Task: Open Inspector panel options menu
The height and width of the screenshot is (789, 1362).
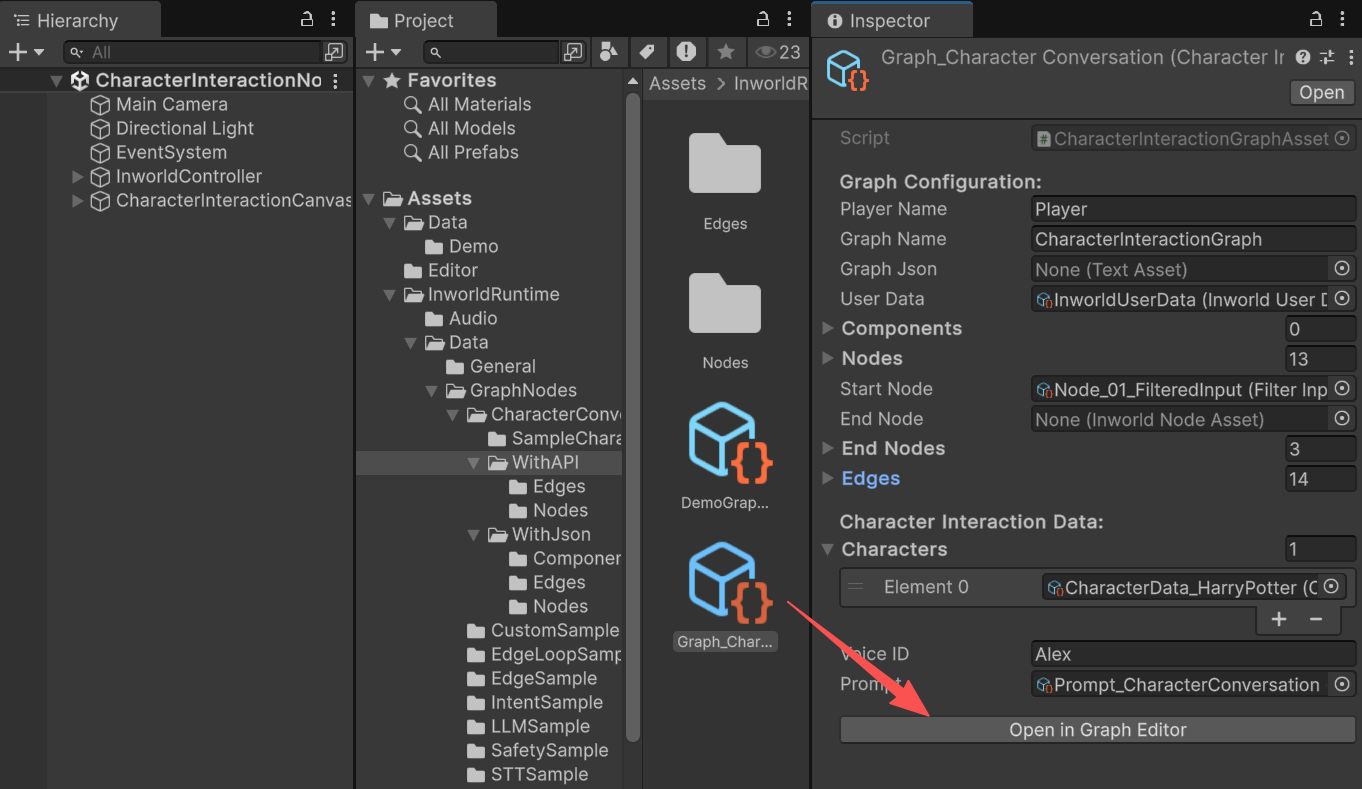Action: (x=1342, y=19)
